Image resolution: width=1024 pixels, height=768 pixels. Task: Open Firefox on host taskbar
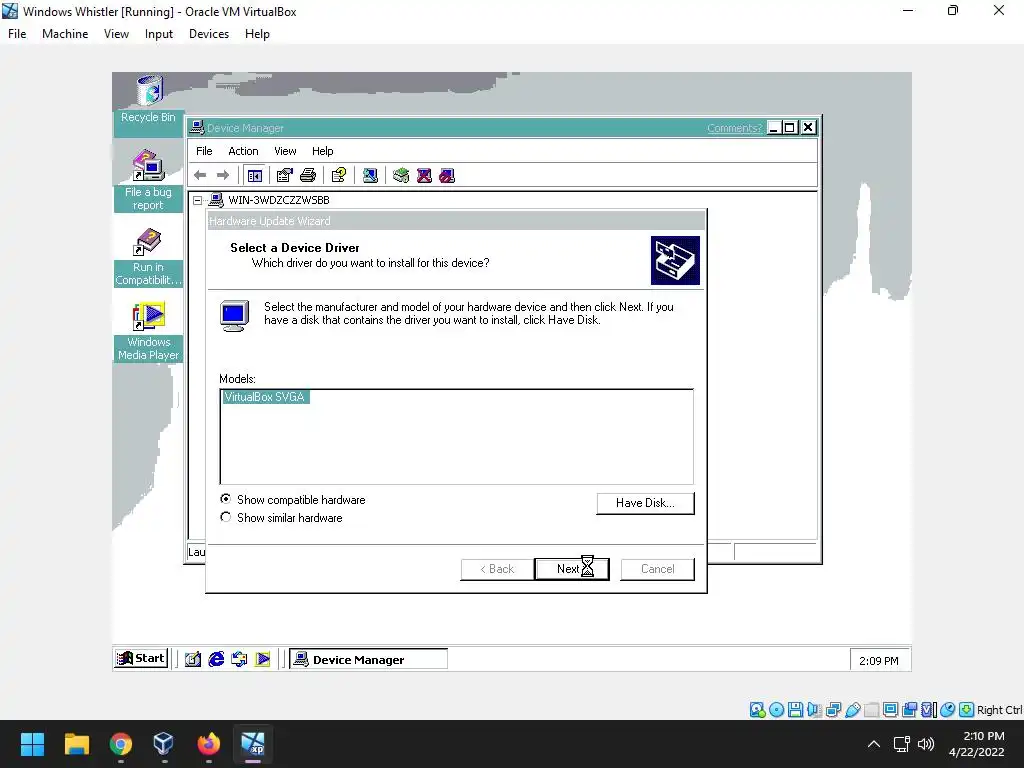[x=208, y=744]
